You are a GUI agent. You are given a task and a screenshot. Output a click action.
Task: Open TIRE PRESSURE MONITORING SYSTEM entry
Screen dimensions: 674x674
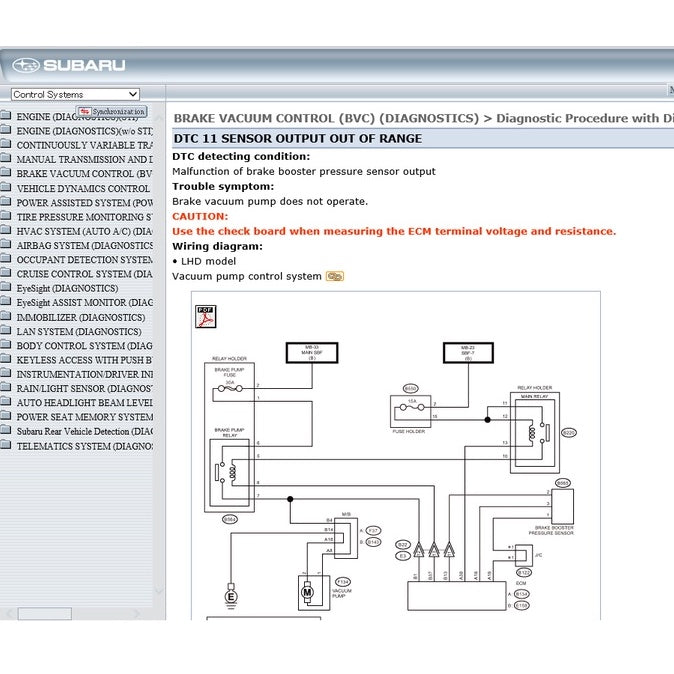point(84,217)
